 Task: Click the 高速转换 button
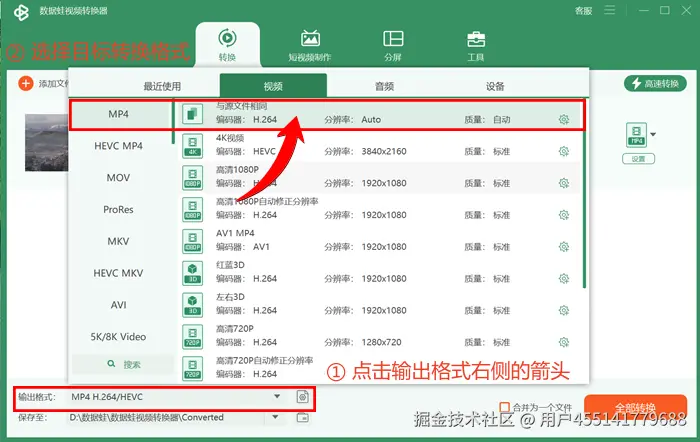[x=655, y=83]
